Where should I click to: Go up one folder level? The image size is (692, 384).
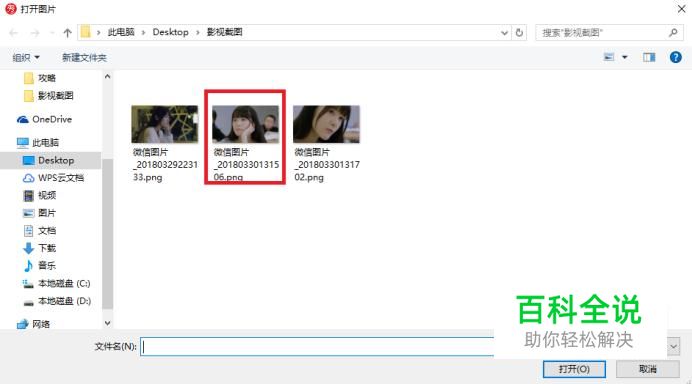[67, 33]
